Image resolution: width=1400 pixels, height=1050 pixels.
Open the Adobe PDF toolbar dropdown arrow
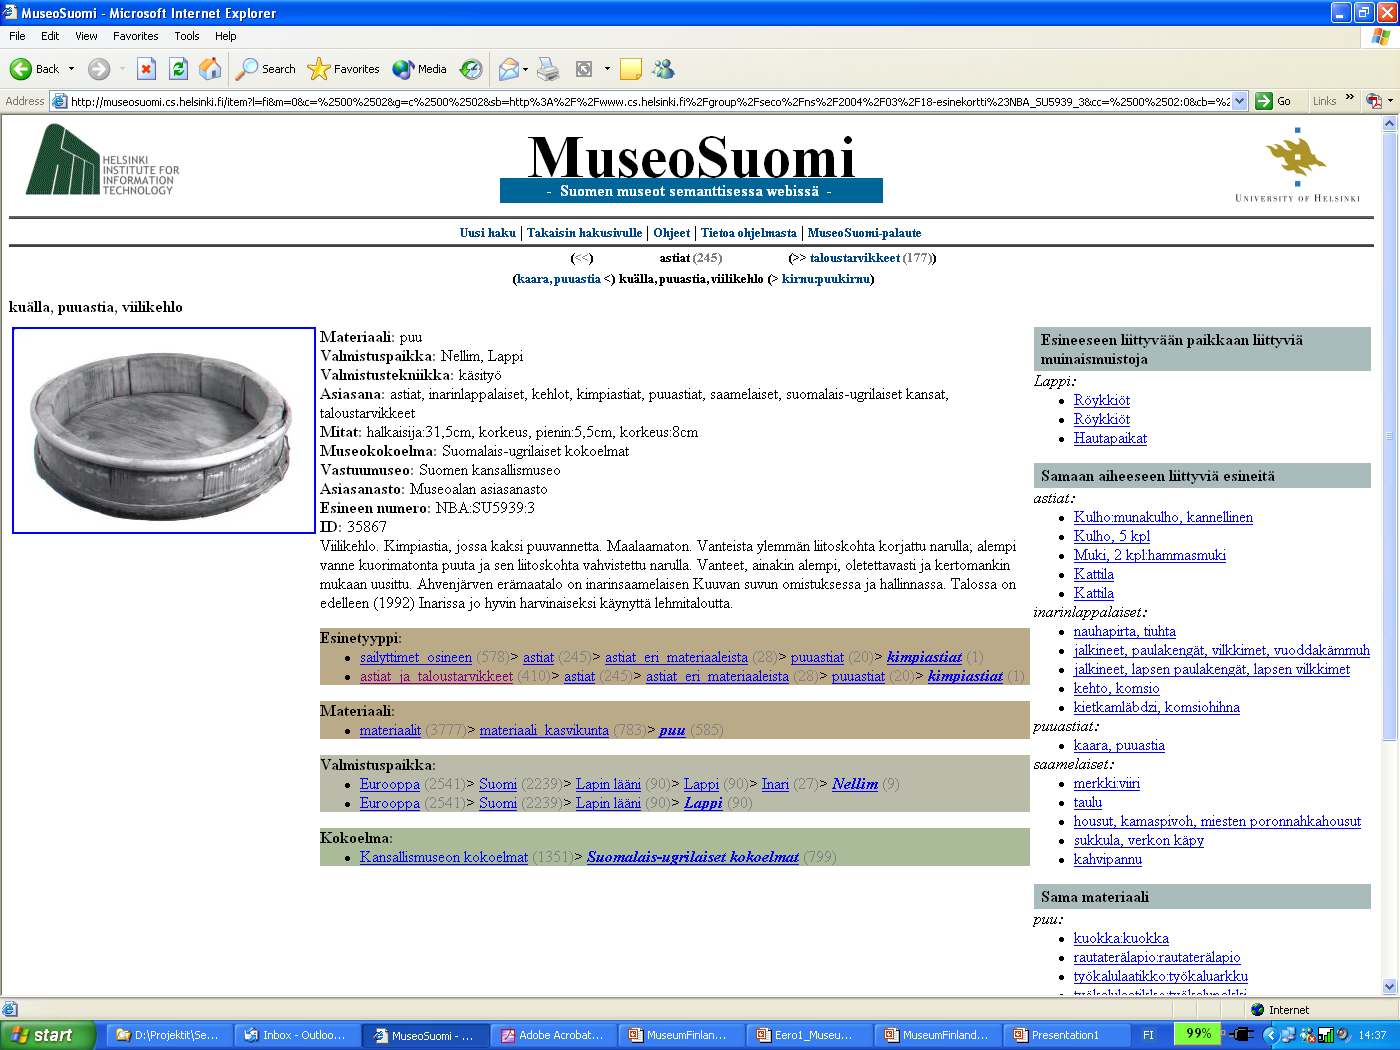pyautogui.click(x=1389, y=101)
